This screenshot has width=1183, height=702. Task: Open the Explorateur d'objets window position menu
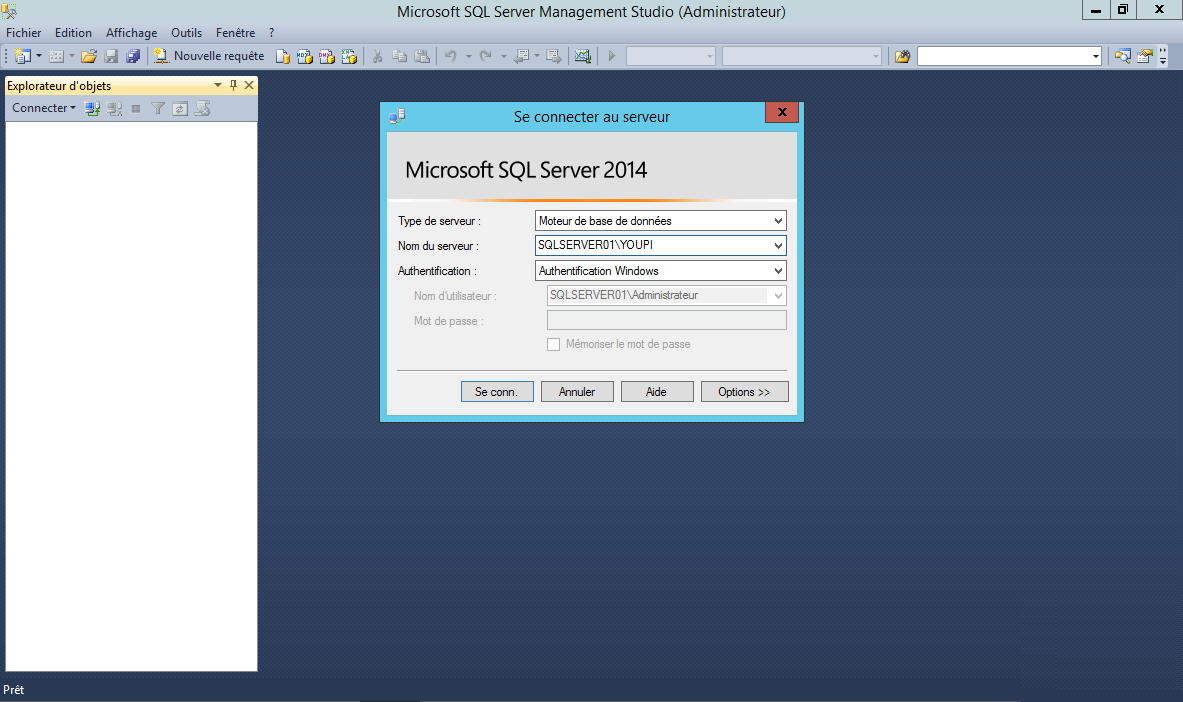[x=218, y=85]
